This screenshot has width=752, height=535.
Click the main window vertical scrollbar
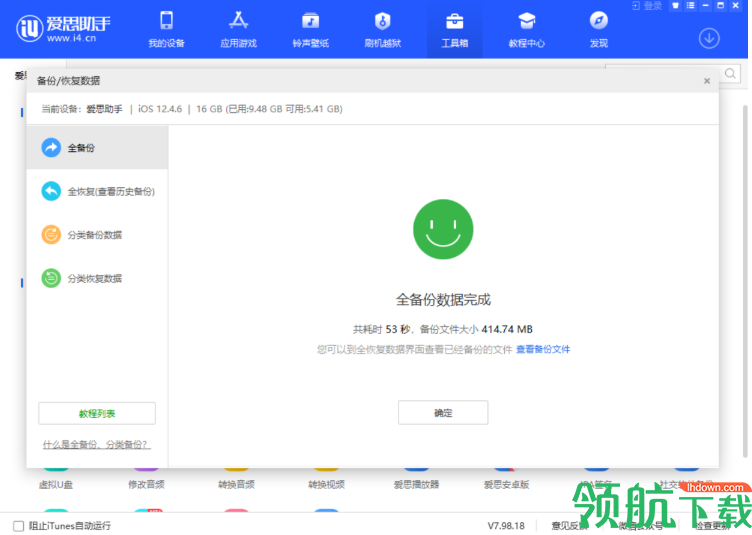pyautogui.click(x=745, y=280)
